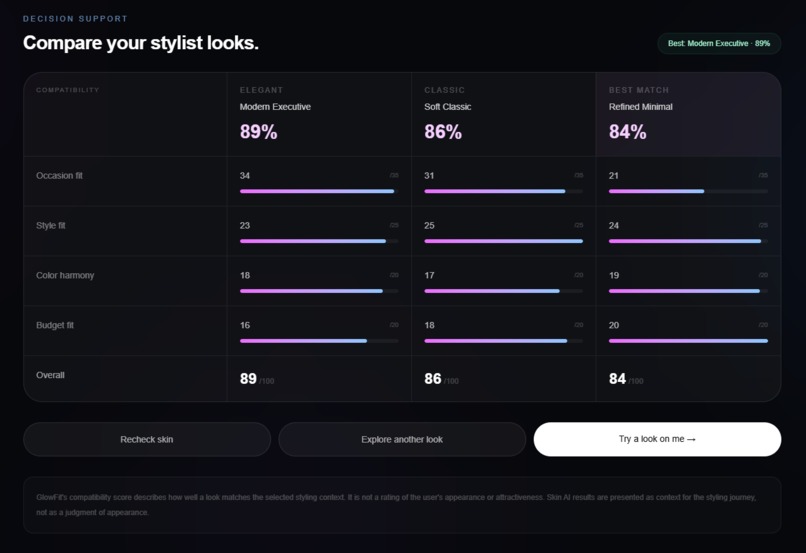This screenshot has height=553, width=806.
Task: Select the Refined Minimal look name
Action: pos(640,107)
